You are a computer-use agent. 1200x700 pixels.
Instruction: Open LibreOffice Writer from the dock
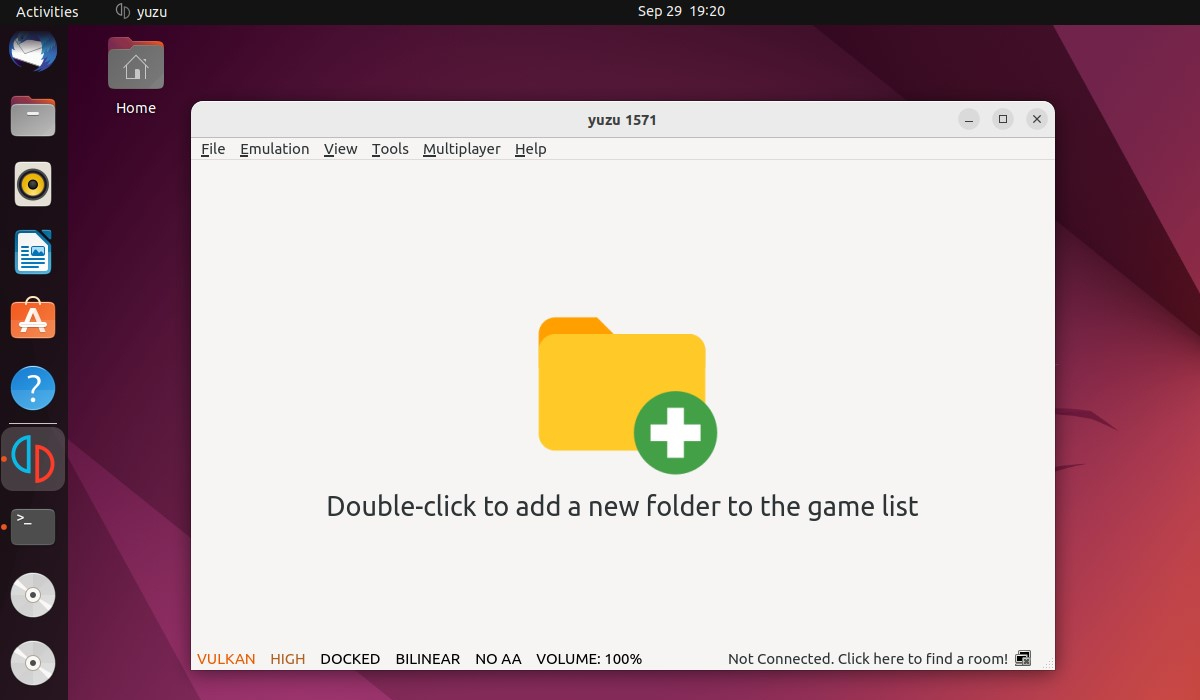33,252
